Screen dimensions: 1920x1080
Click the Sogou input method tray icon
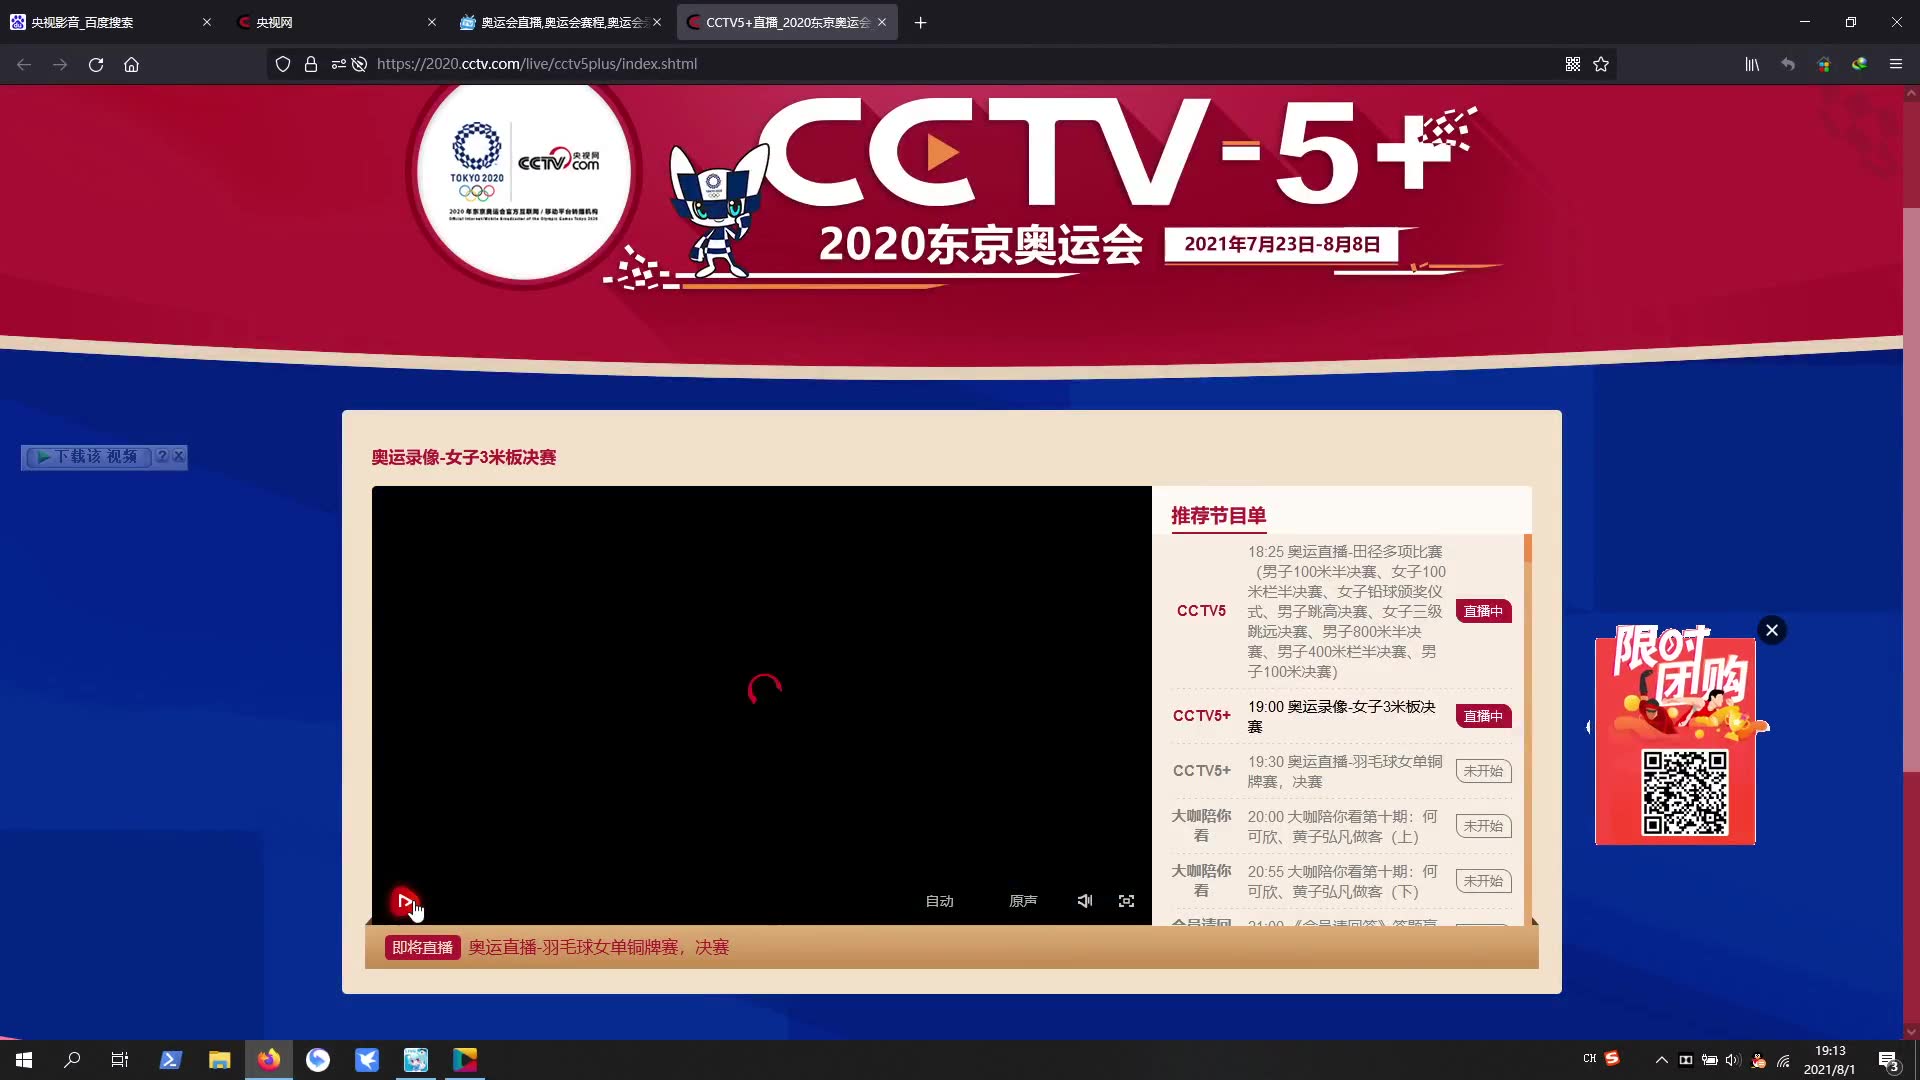(1612, 1059)
